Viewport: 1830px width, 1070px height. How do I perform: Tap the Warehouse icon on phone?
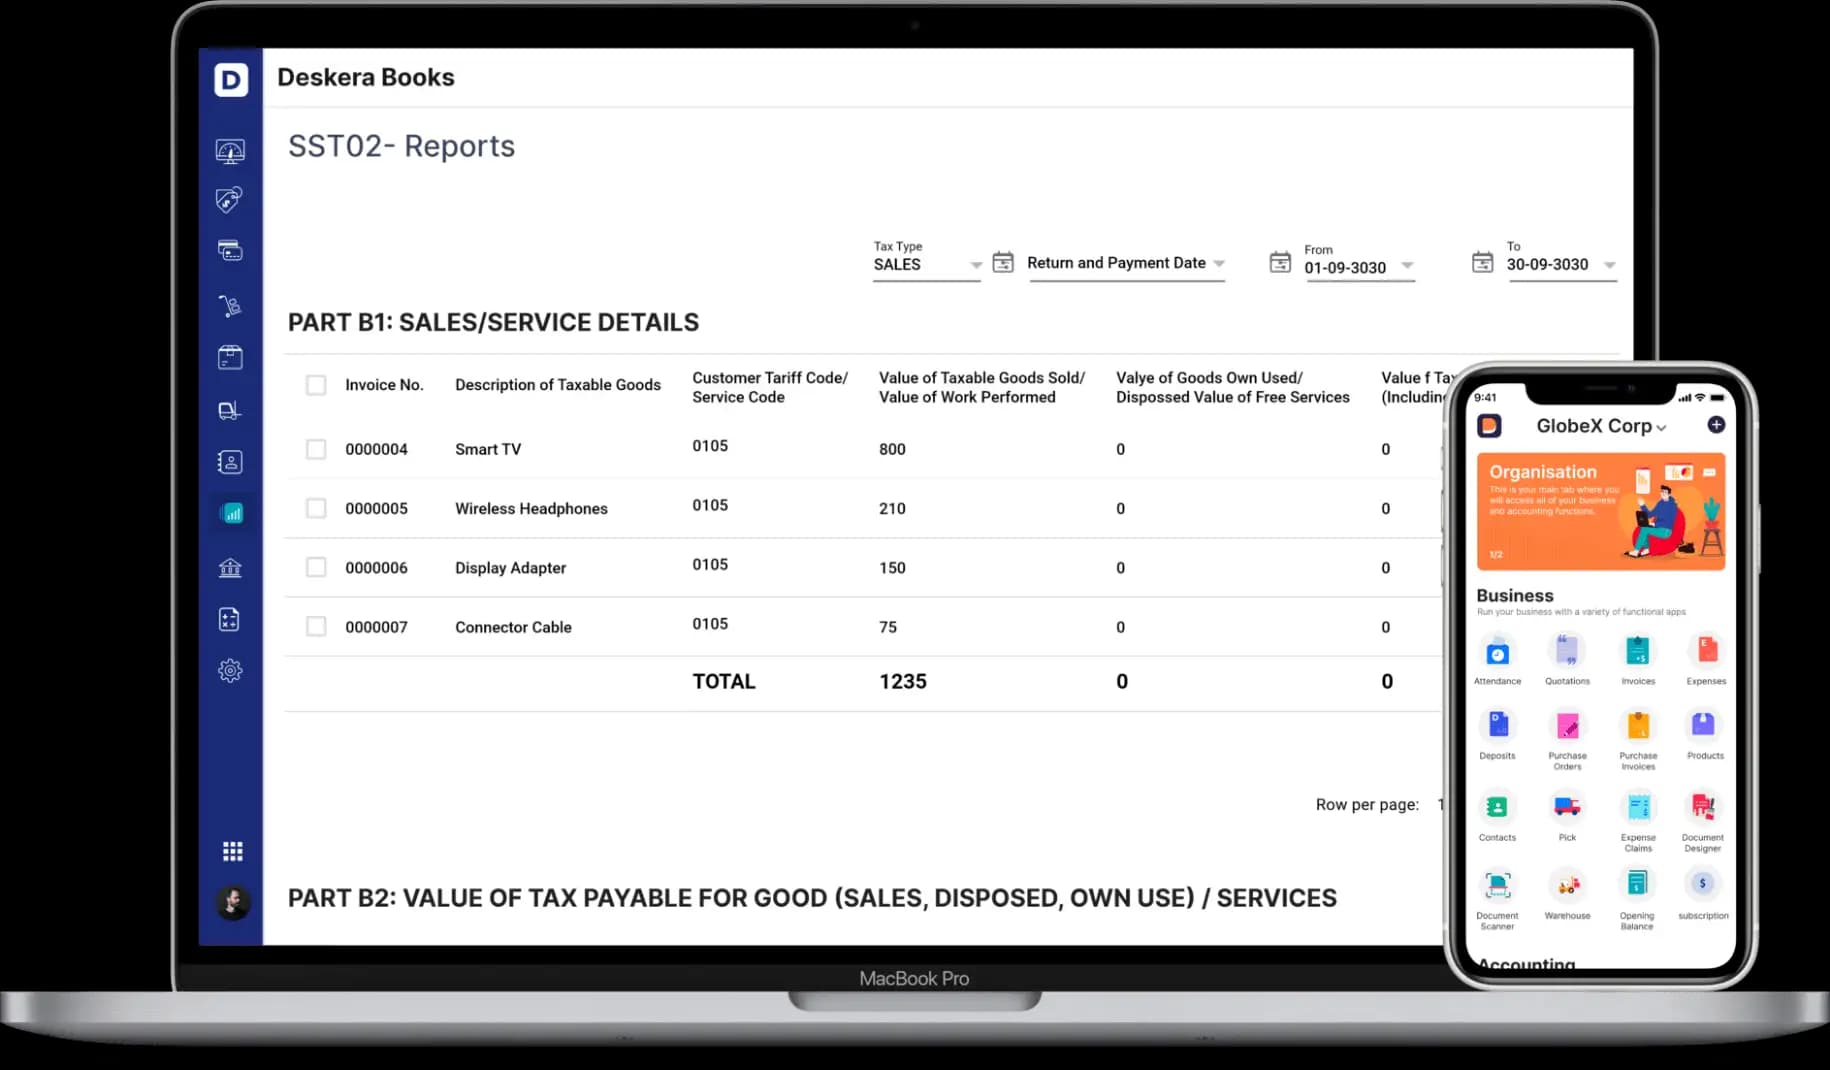point(1567,885)
